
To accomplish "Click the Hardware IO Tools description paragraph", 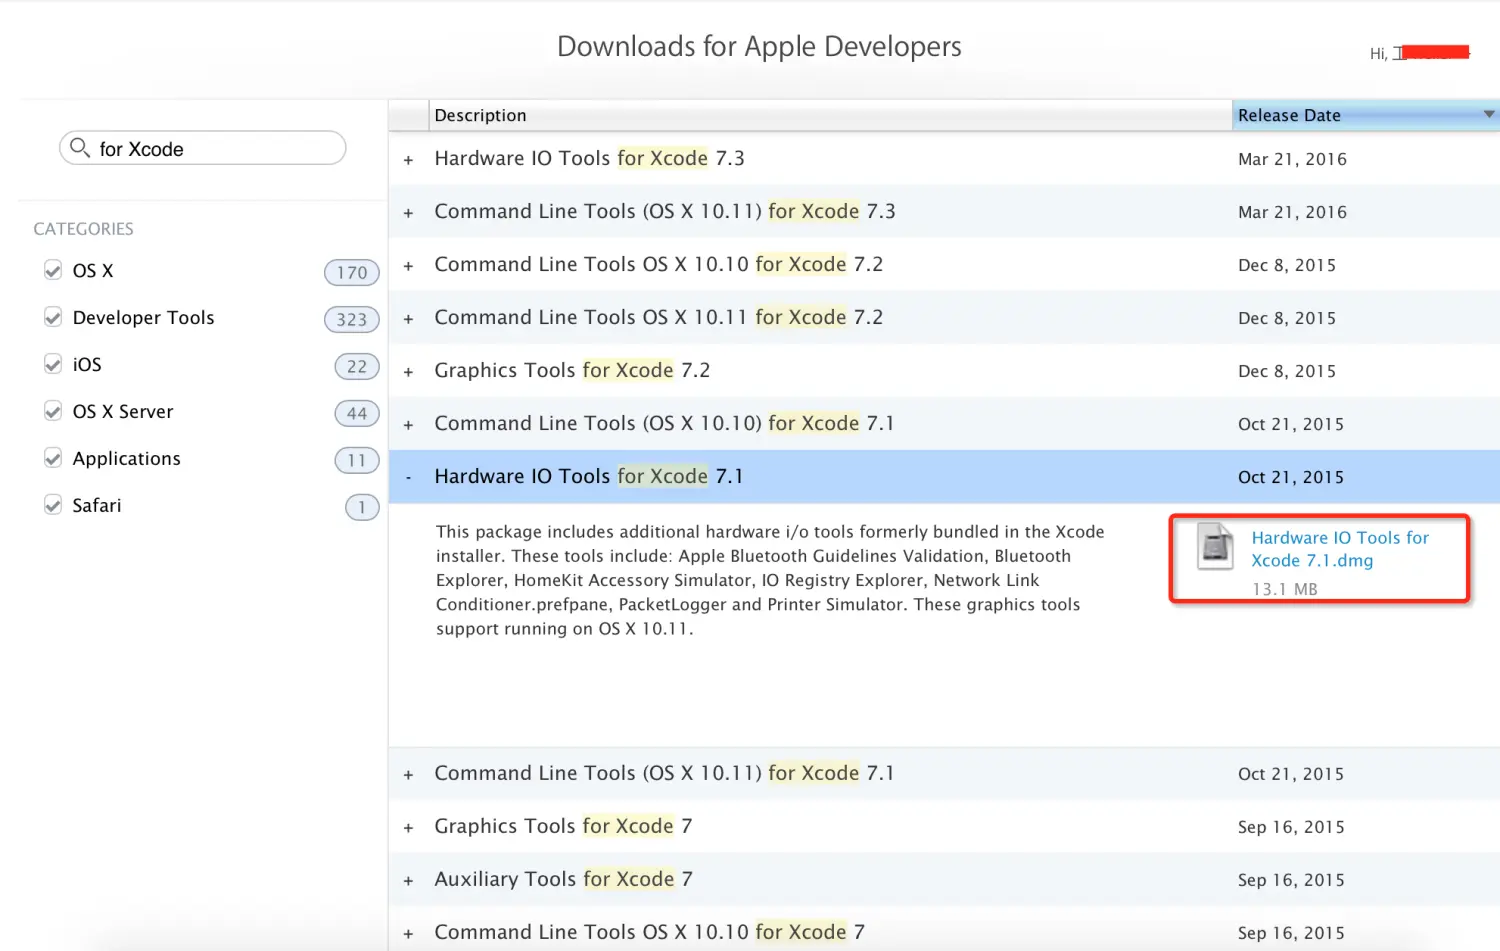I will coord(770,580).
